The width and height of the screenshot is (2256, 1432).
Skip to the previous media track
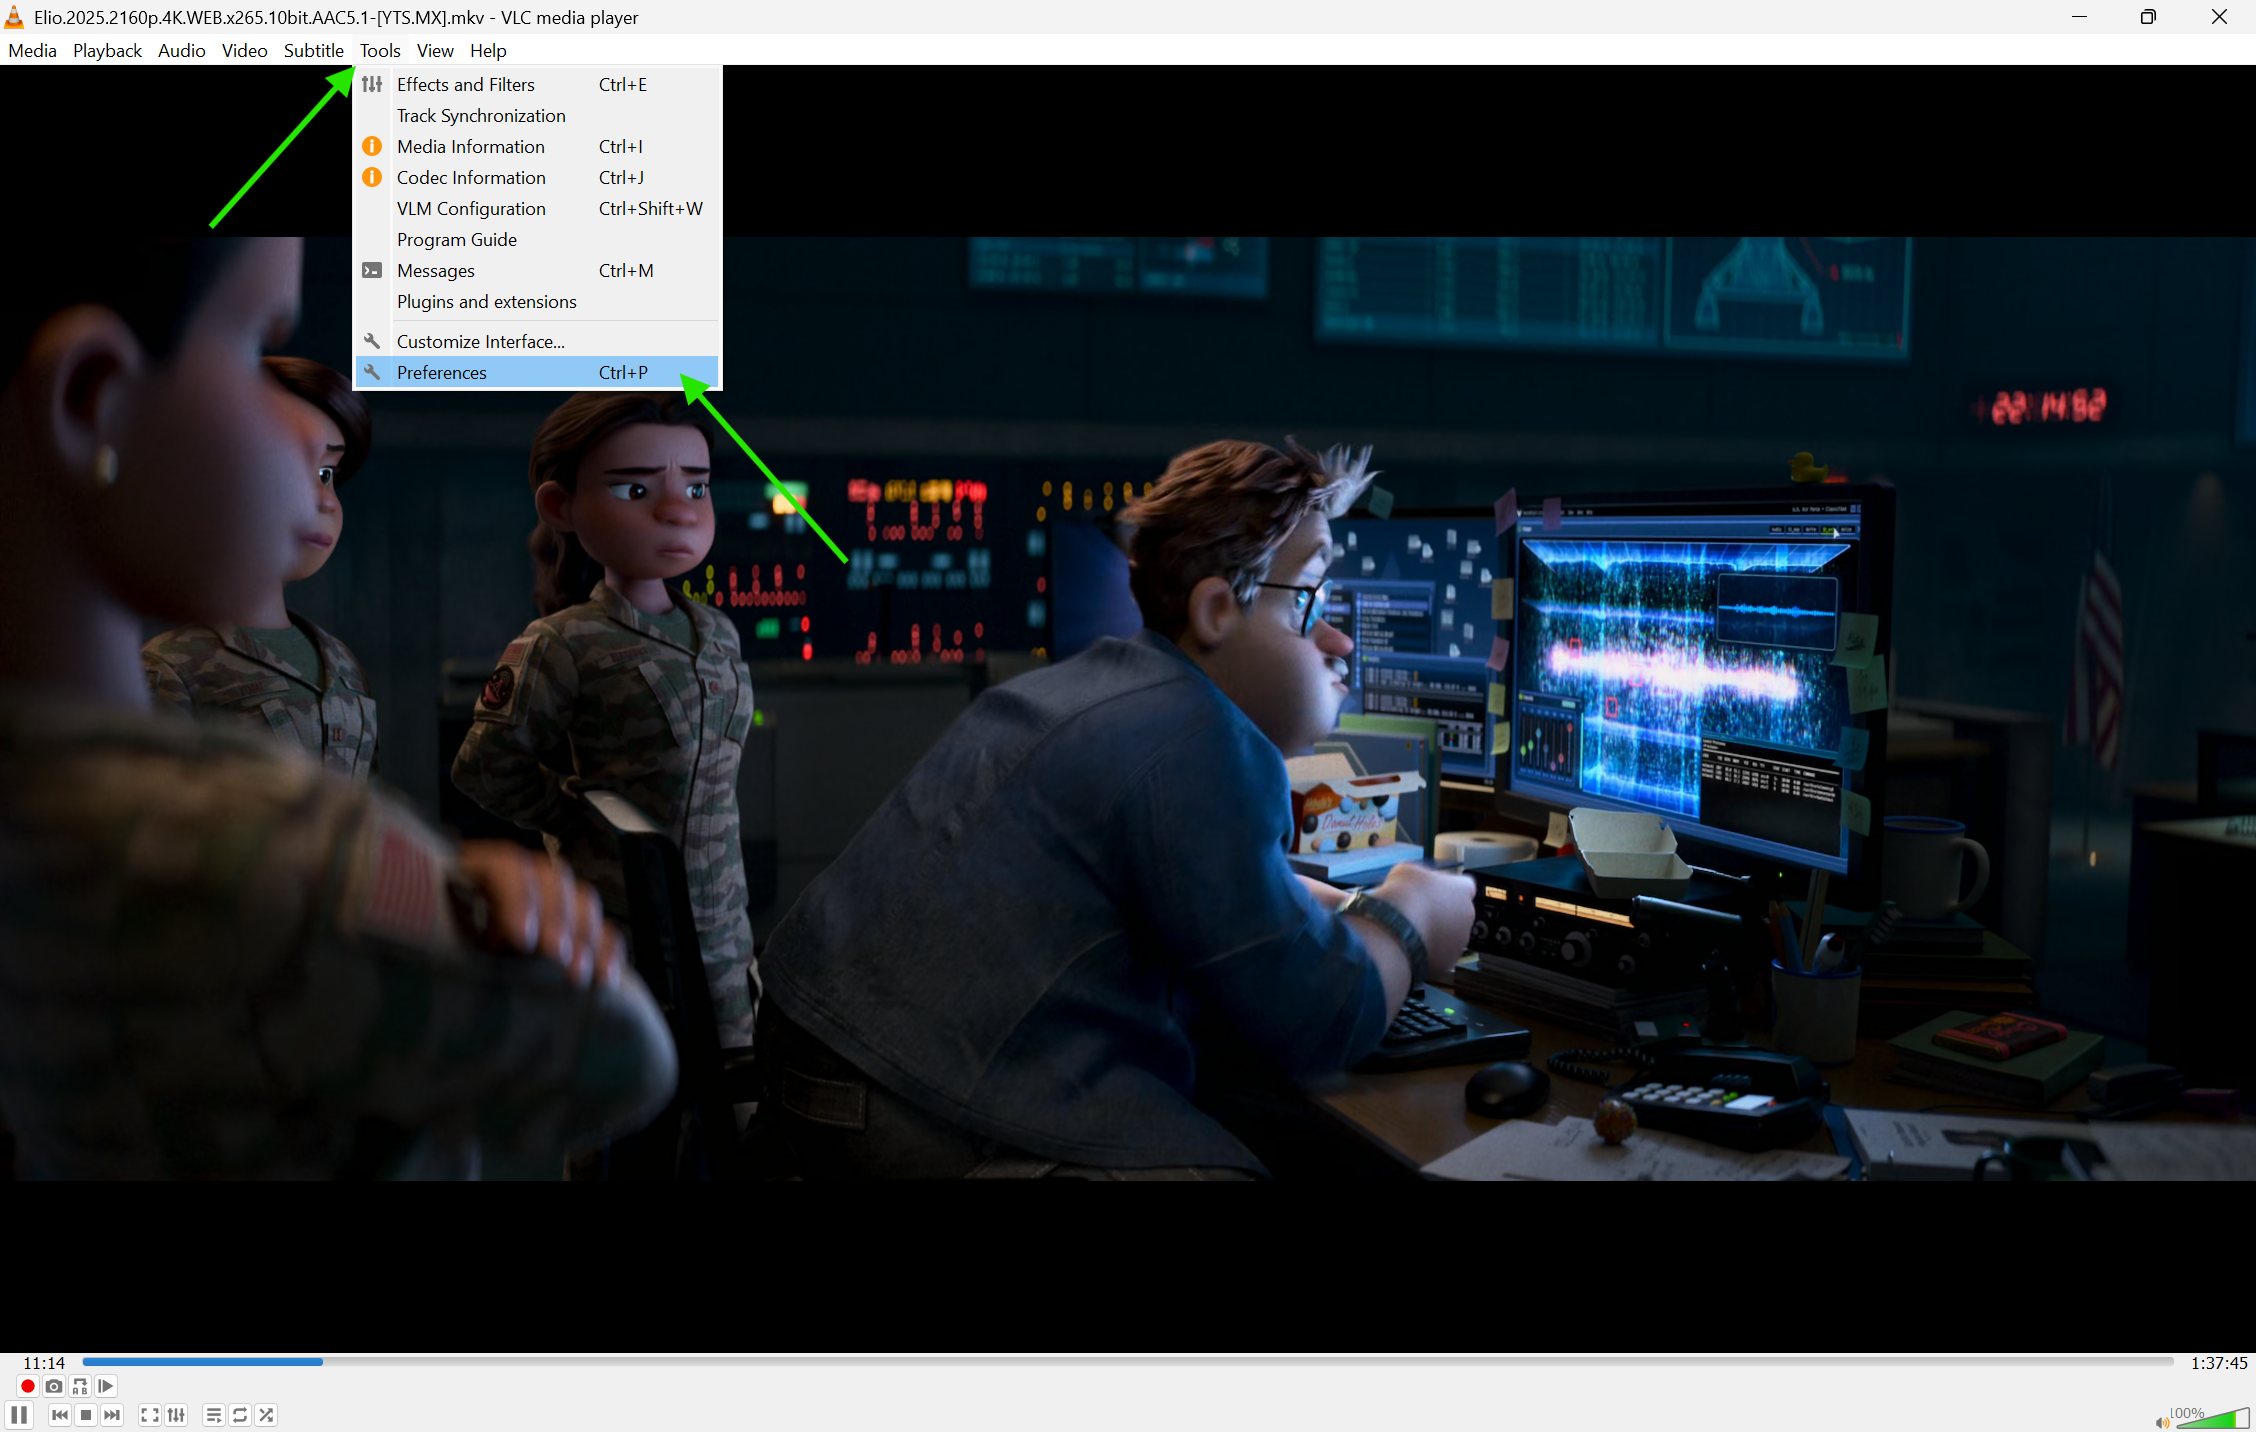coord(60,1415)
